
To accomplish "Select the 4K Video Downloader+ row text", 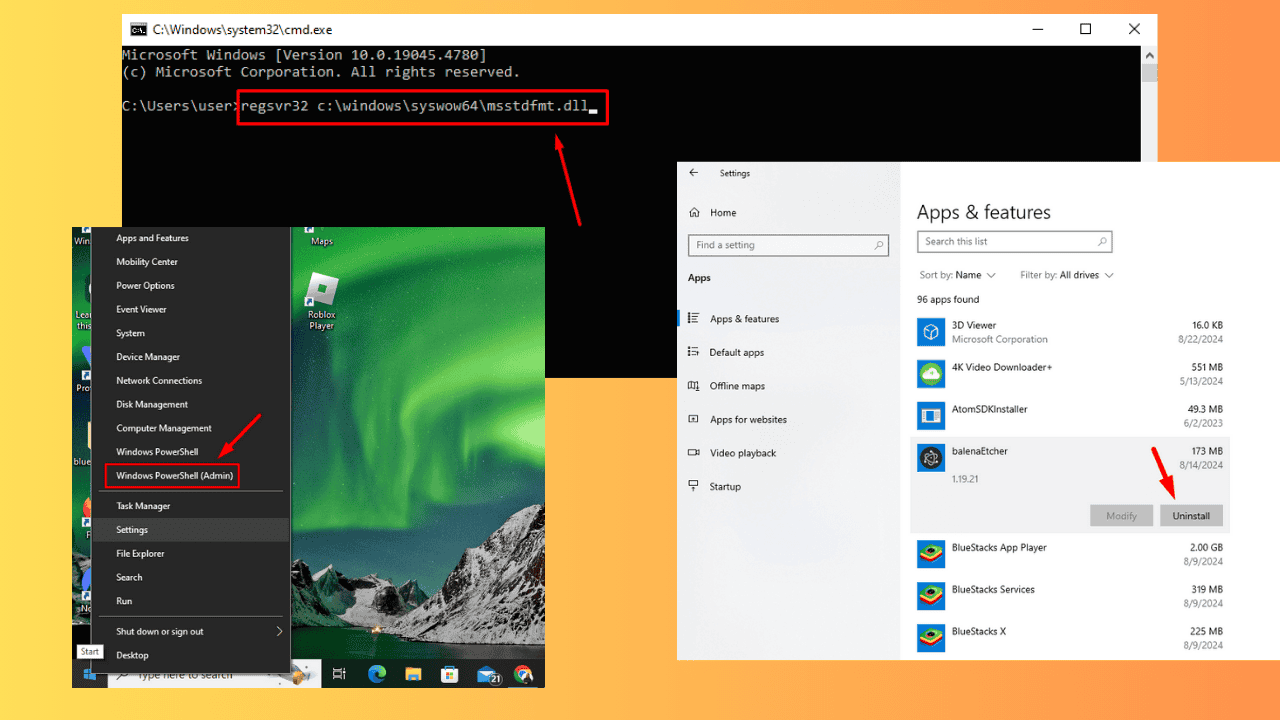I will 1001,367.
